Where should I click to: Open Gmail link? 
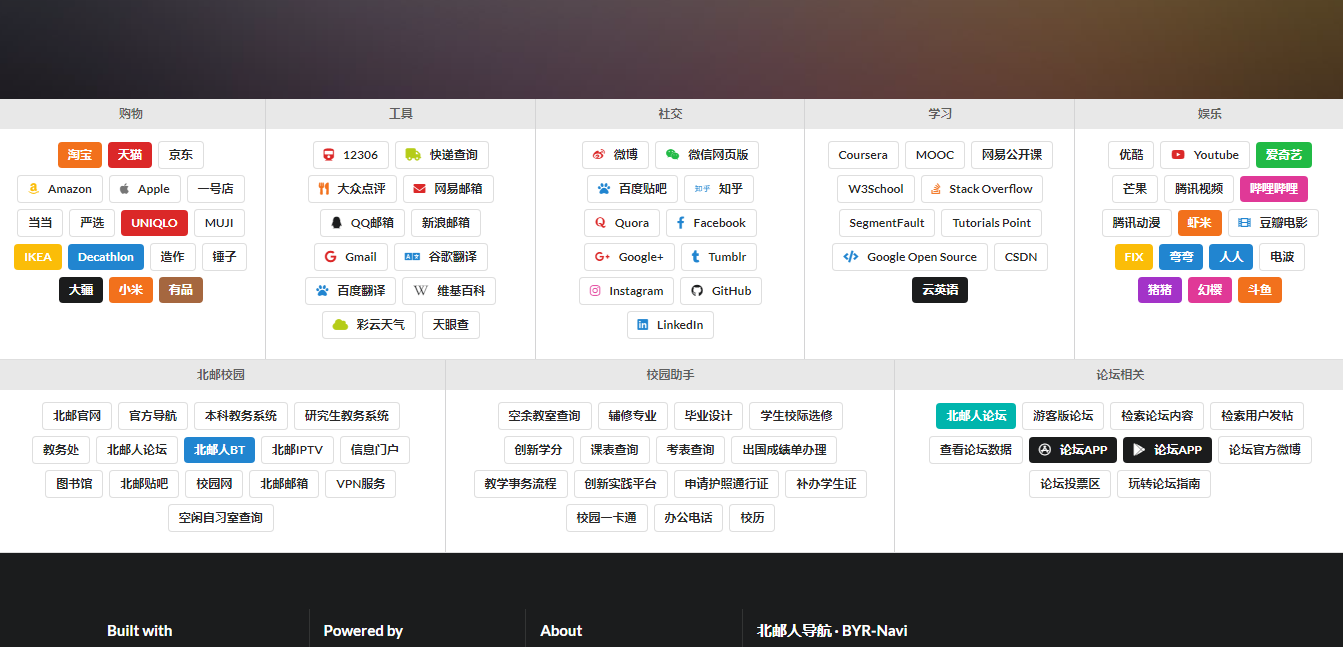point(351,257)
